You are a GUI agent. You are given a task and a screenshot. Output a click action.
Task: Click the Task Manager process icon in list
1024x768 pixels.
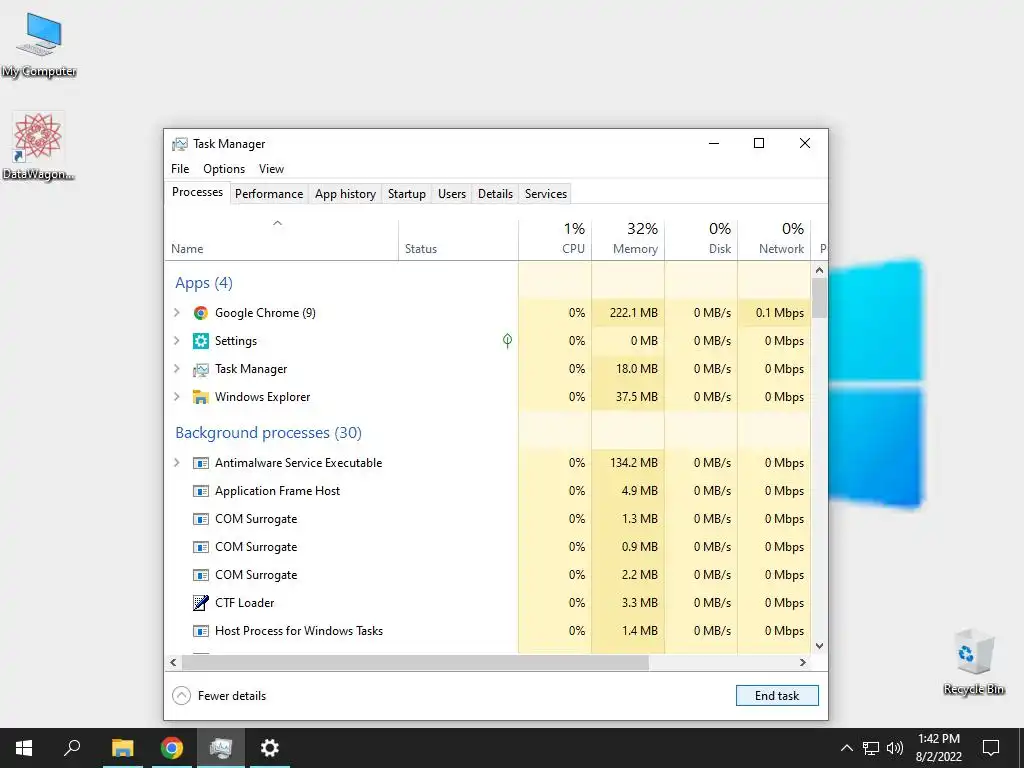[200, 370]
